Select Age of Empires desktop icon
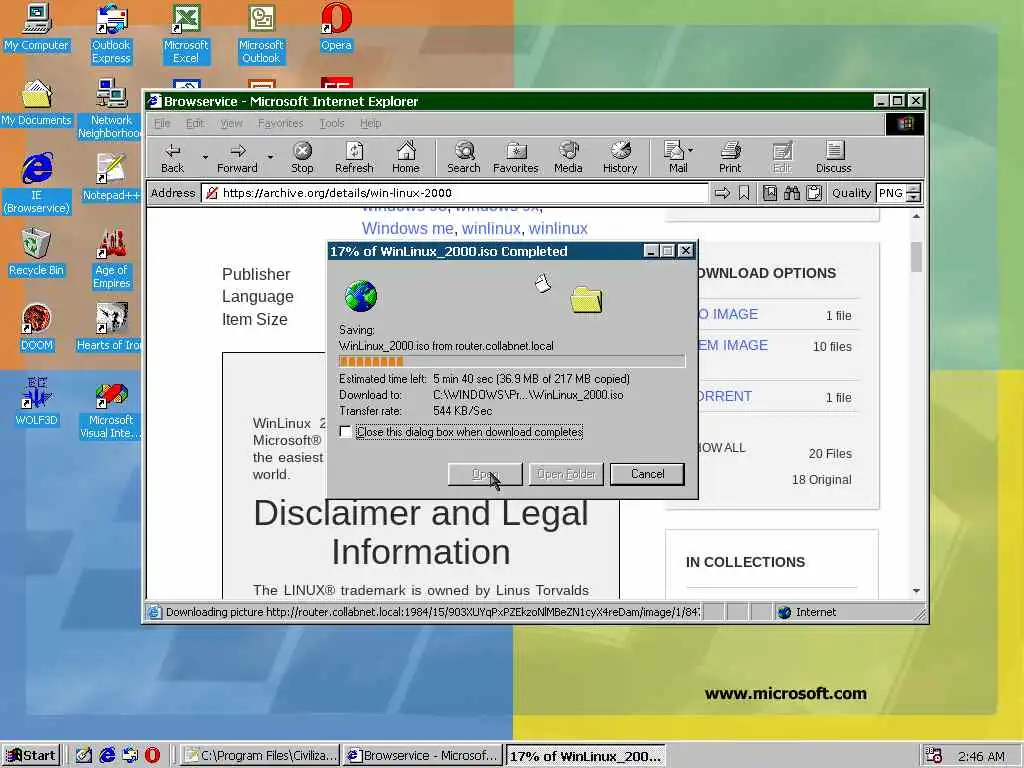Screen dimensions: 1024x768 point(111,259)
